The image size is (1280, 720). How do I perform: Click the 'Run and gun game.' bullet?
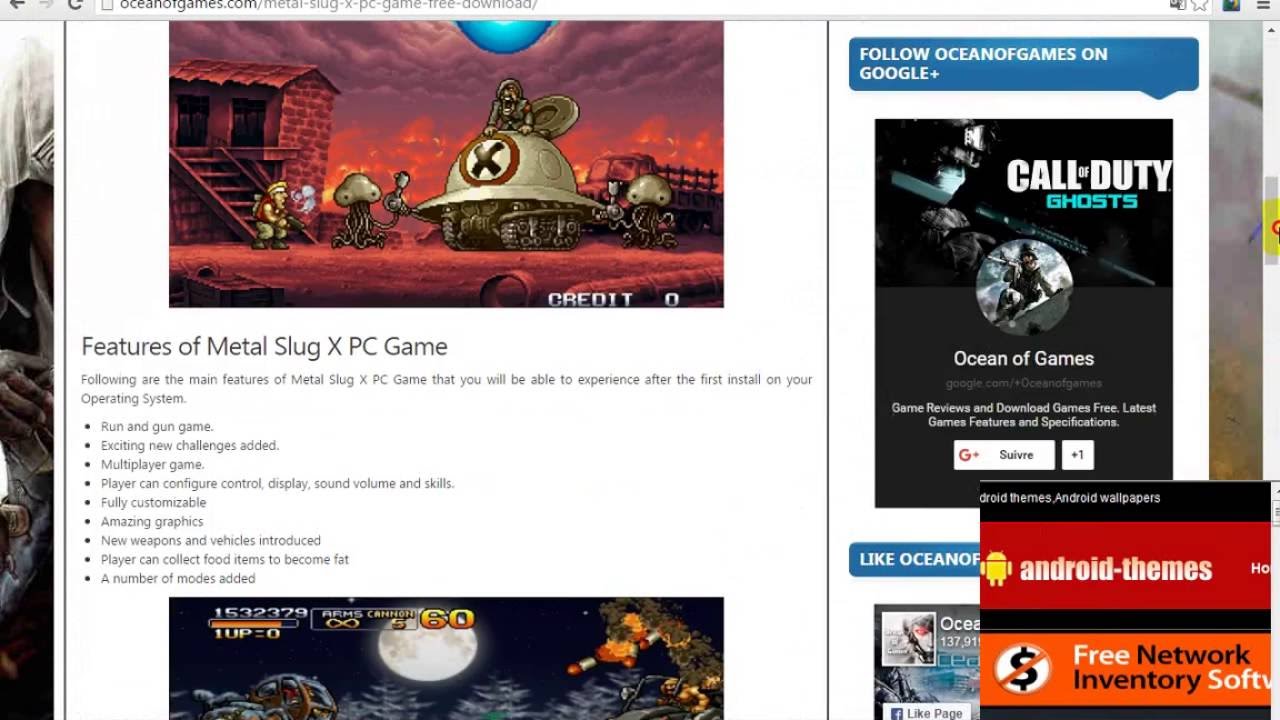[x=157, y=427]
